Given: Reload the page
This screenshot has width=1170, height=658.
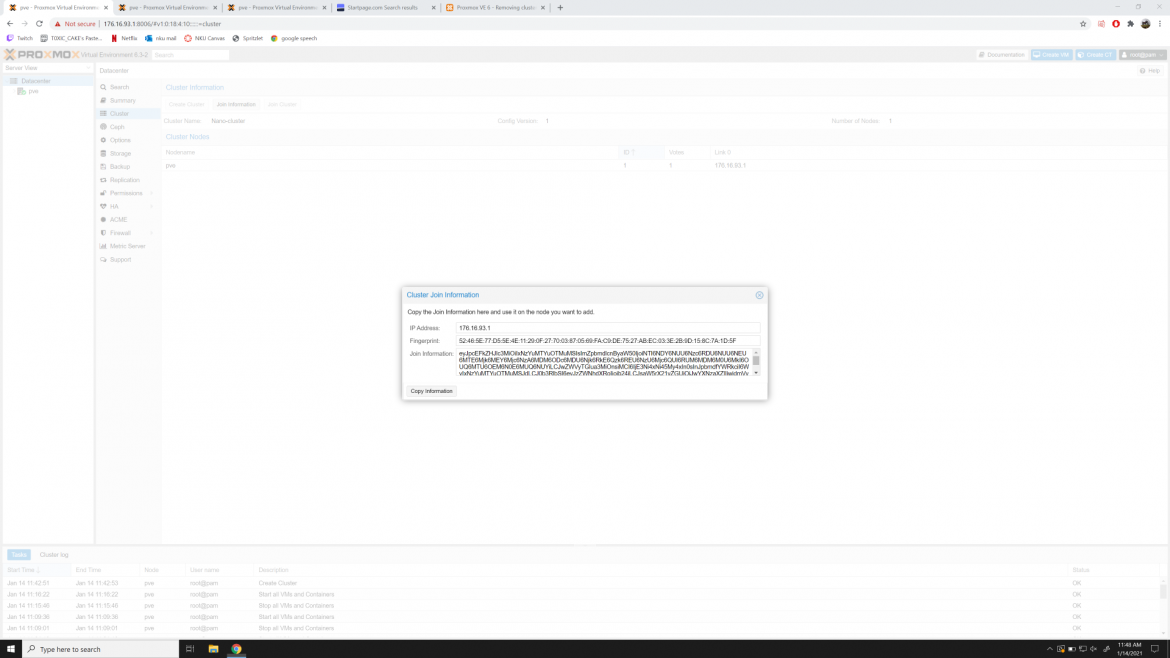Looking at the screenshot, I should tap(39, 24).
